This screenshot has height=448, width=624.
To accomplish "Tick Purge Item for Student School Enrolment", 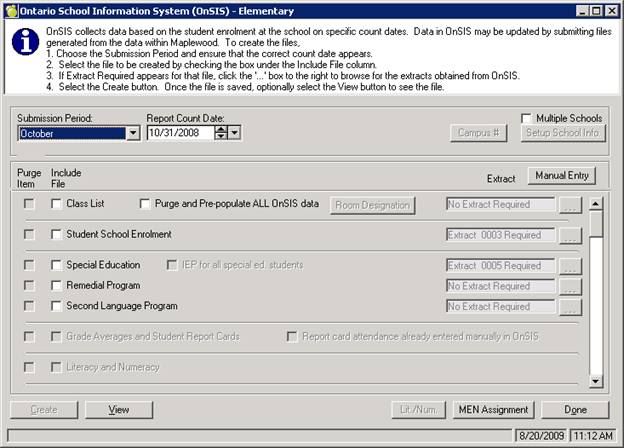I will (29, 235).
